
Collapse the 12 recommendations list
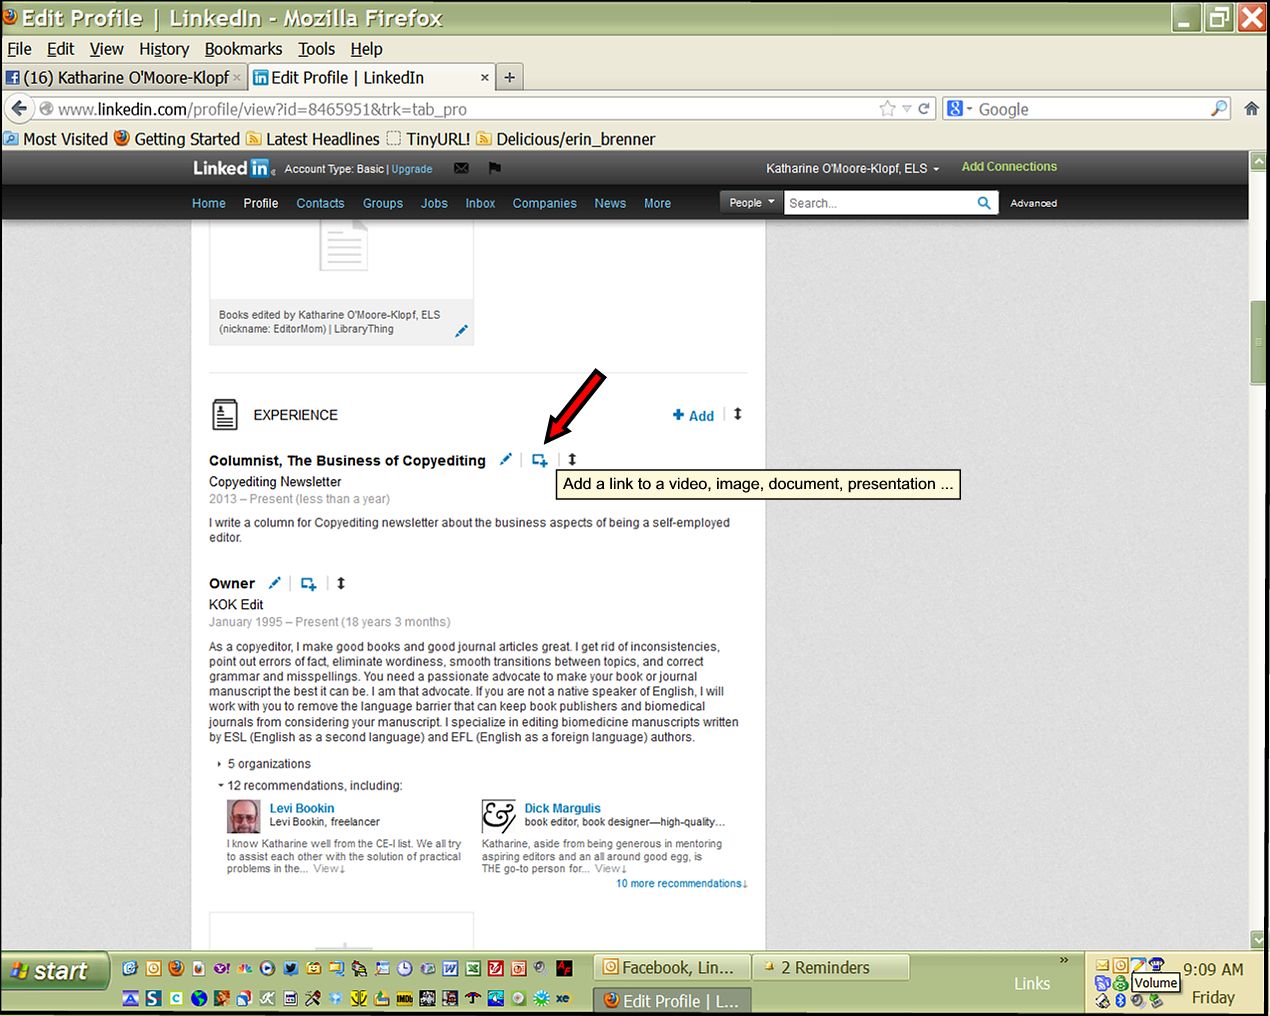(x=310, y=786)
